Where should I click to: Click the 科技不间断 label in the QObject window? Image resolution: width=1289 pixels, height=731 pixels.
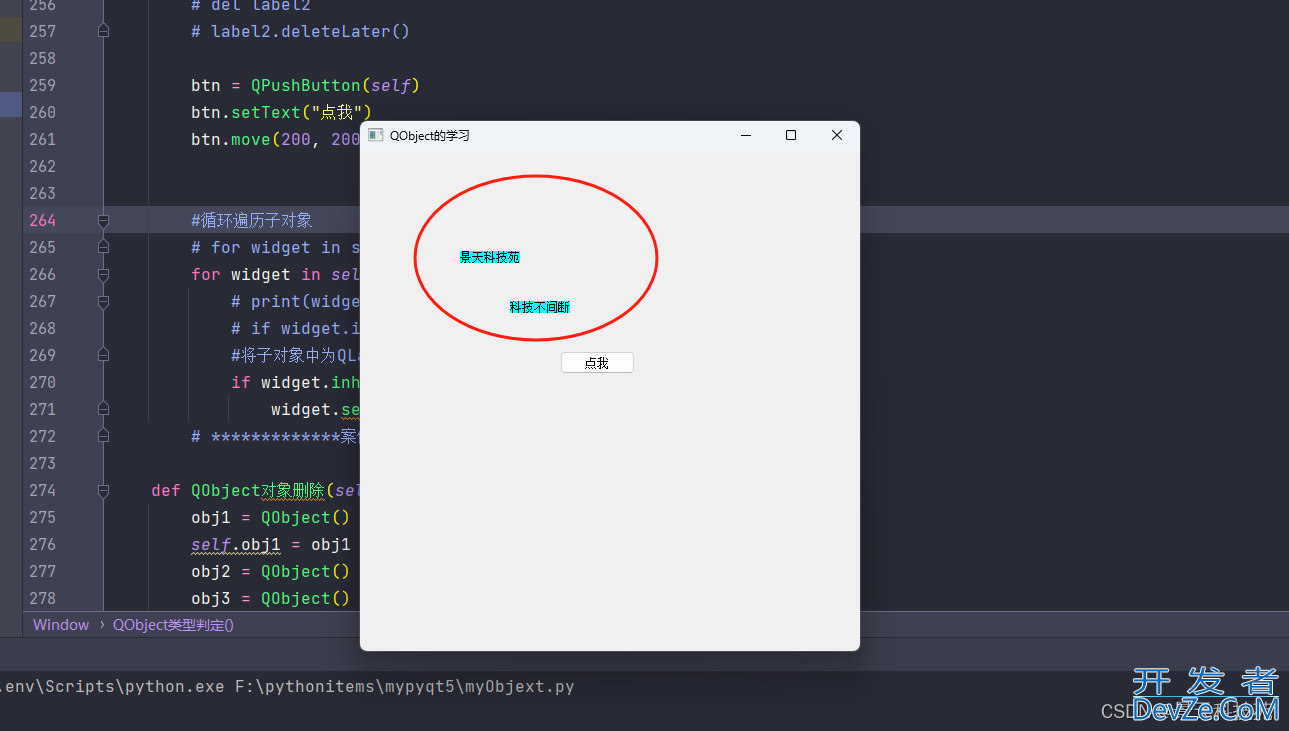pyautogui.click(x=540, y=307)
